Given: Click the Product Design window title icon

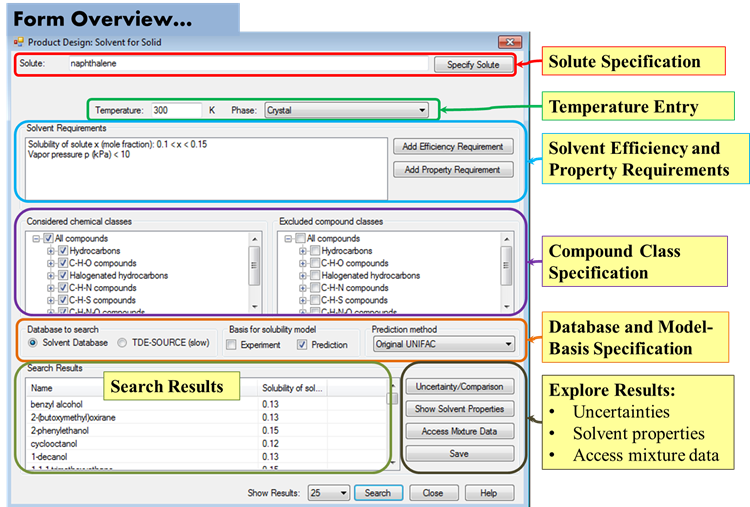Looking at the screenshot, I should [19, 42].
